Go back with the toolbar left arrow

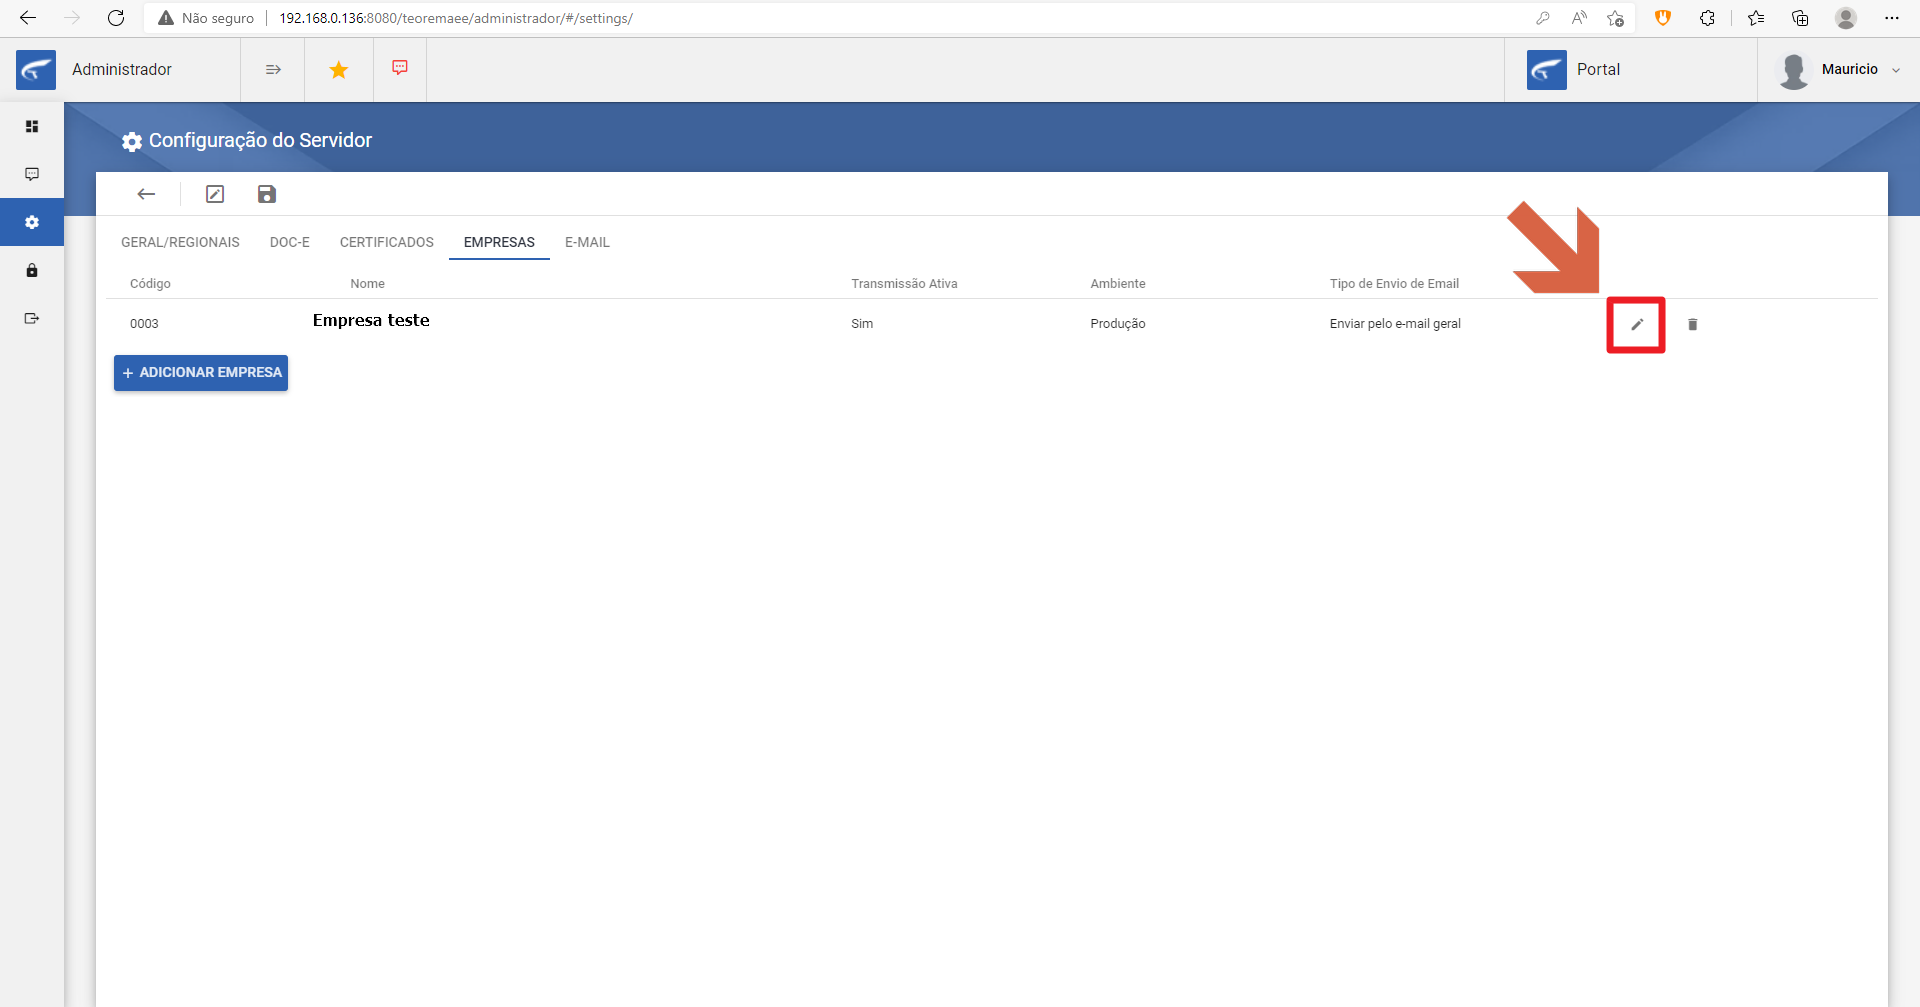pyautogui.click(x=146, y=194)
